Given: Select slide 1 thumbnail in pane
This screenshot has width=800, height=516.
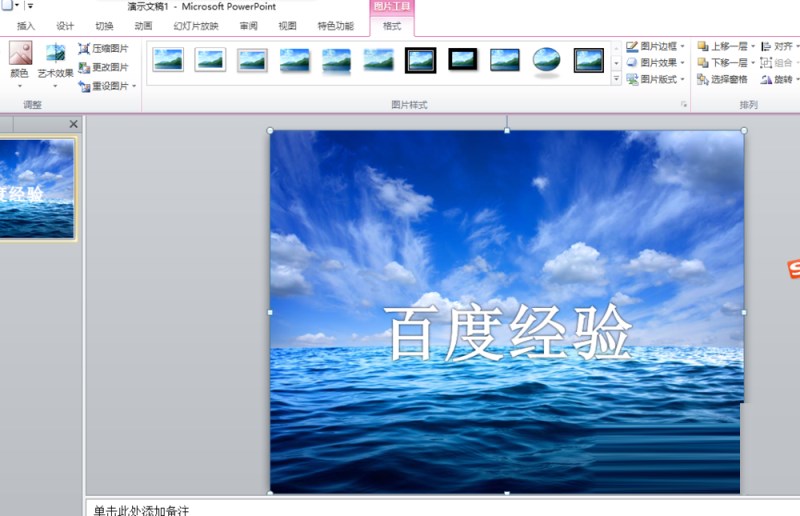Looking at the screenshot, I should (37, 189).
